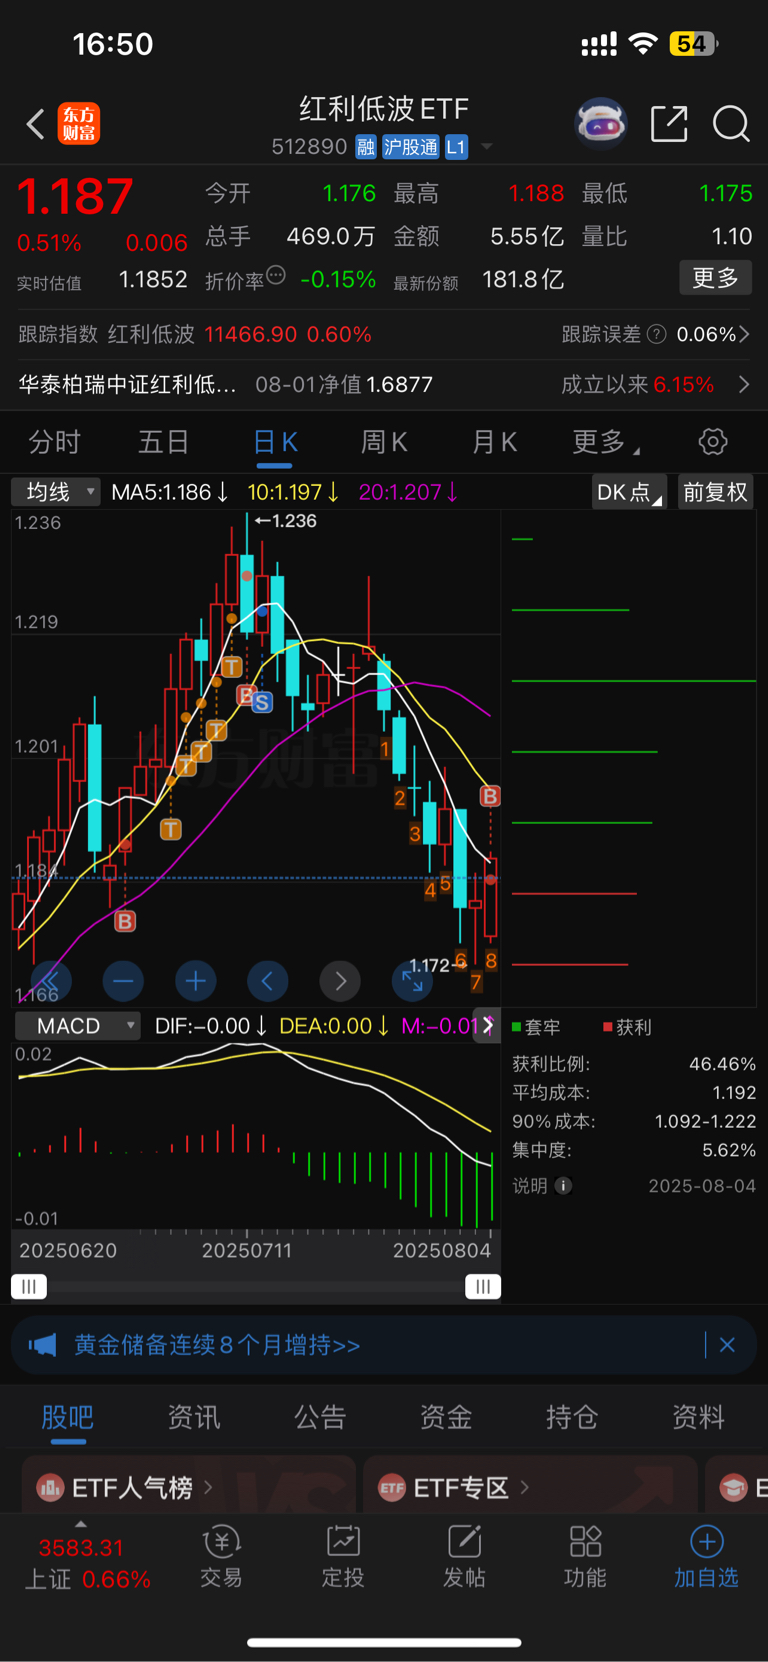The height and width of the screenshot is (1662, 768).
Task: Open the 资金 capital tab
Action: (x=446, y=1417)
